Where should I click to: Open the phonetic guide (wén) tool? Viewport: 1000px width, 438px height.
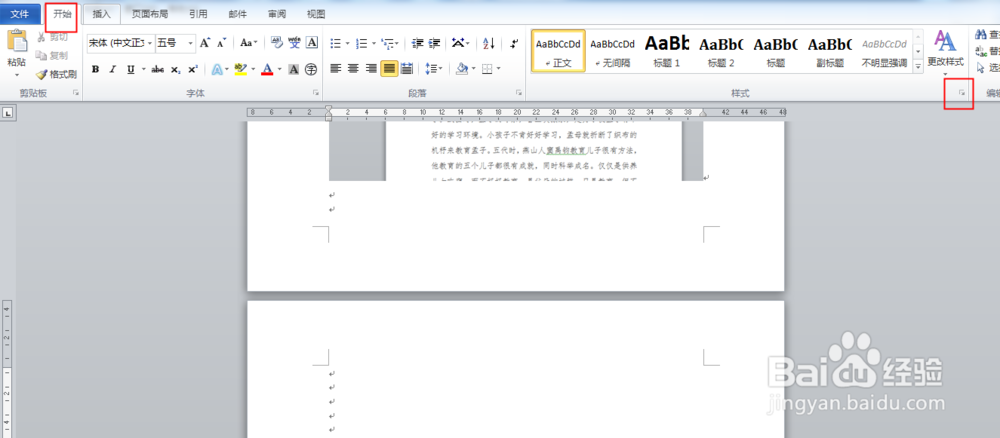tap(294, 43)
